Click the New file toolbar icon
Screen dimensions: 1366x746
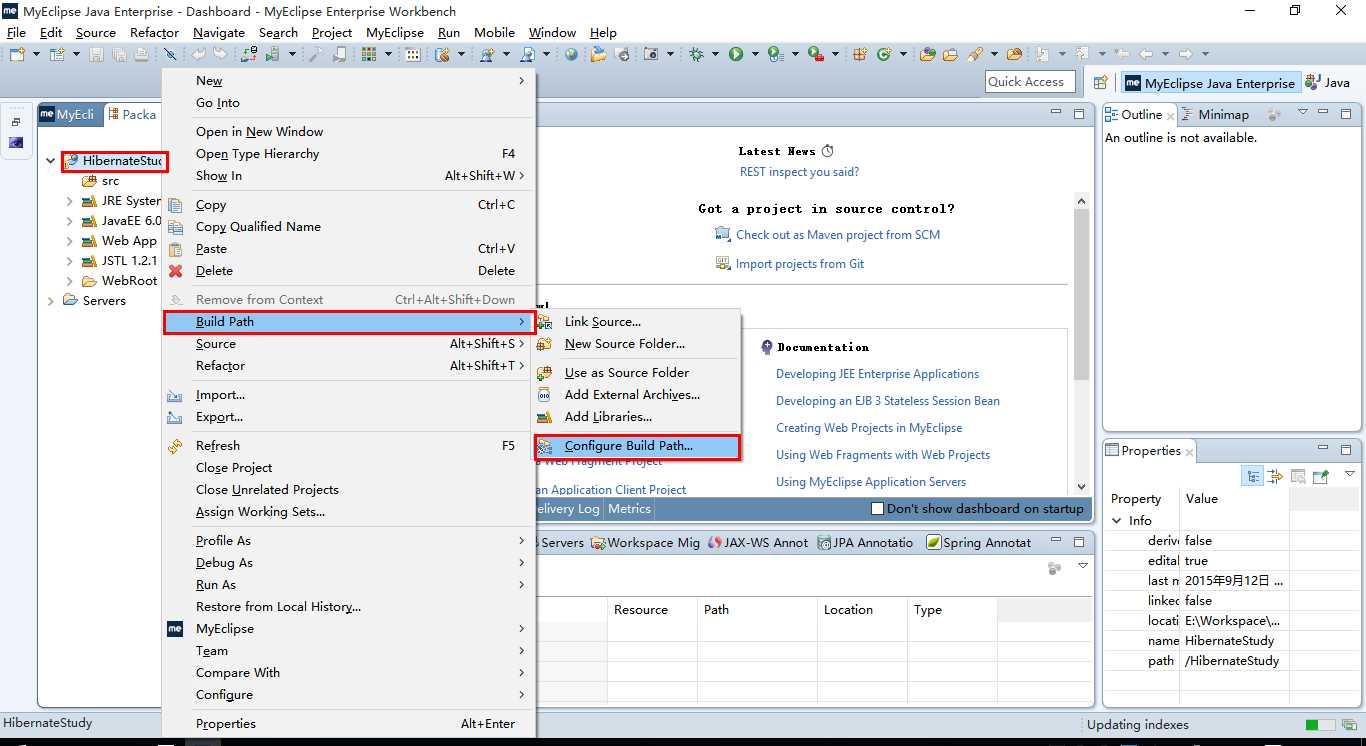[x=17, y=54]
